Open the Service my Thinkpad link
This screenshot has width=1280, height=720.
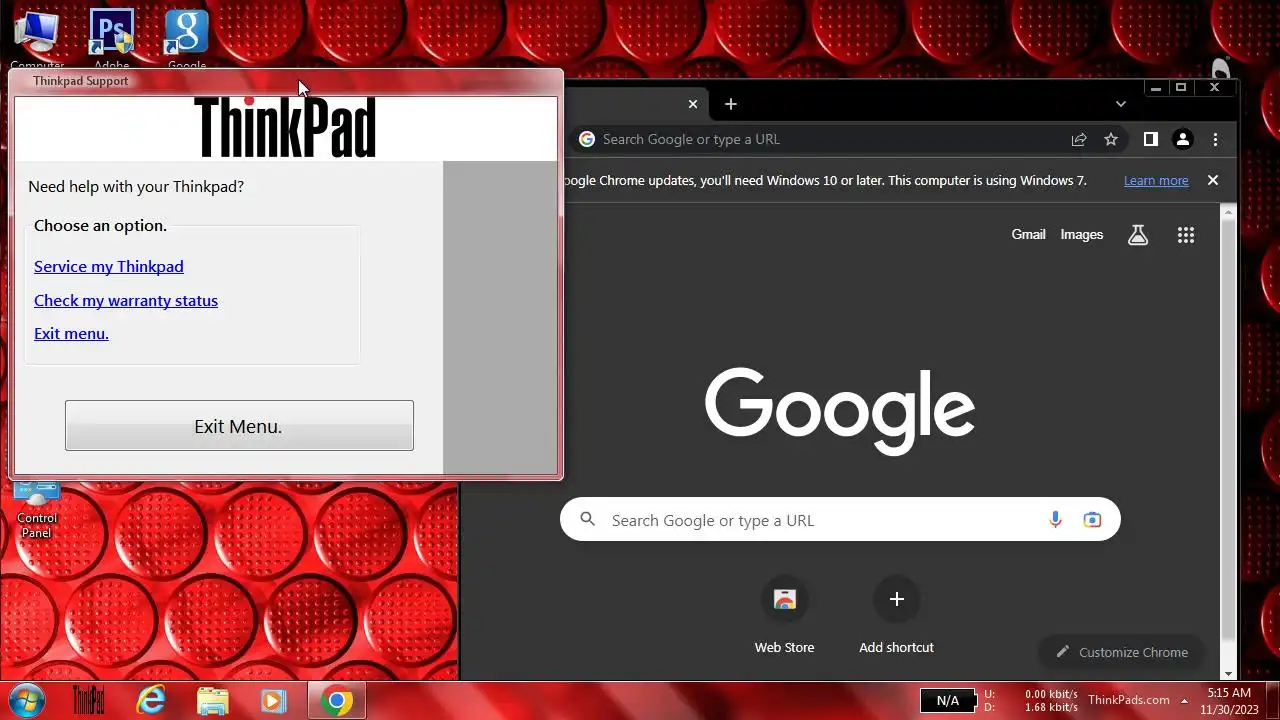pyautogui.click(x=108, y=266)
